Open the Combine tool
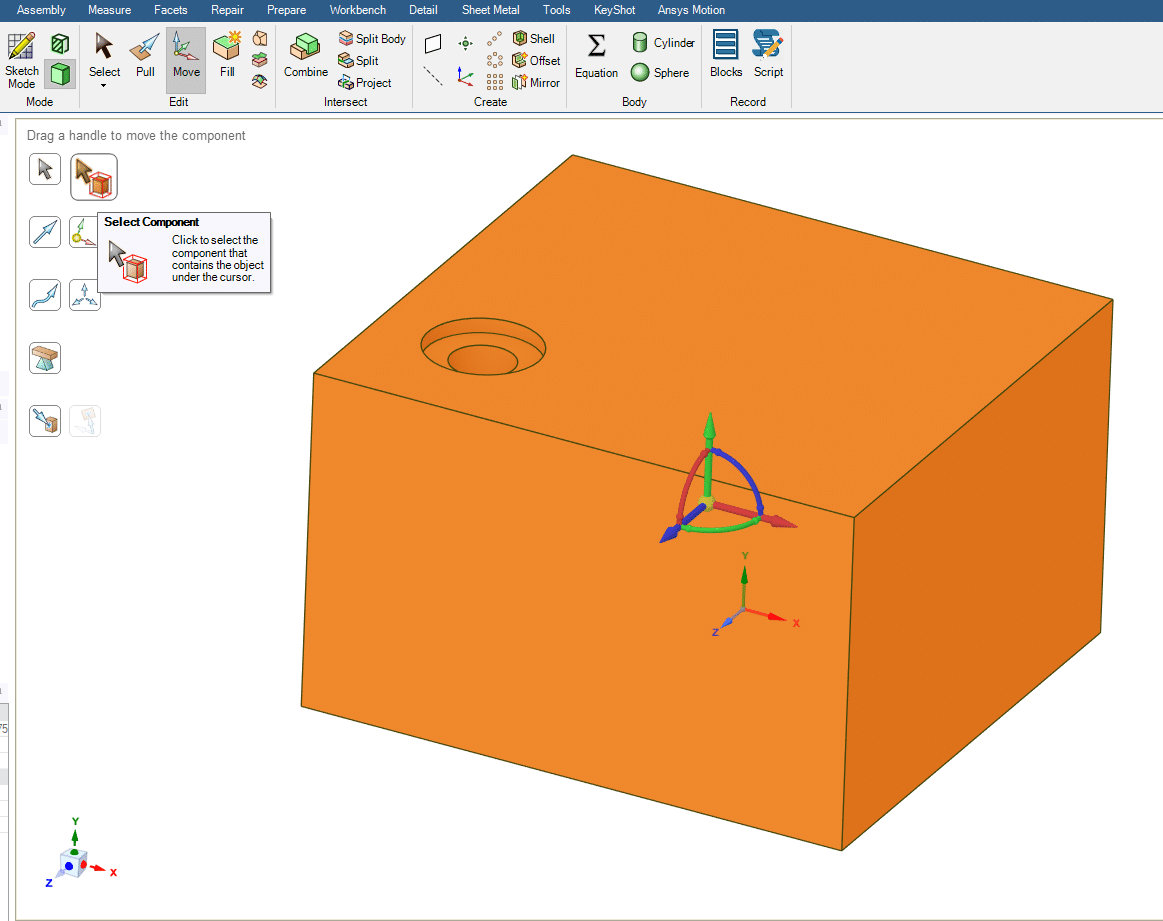 click(305, 56)
